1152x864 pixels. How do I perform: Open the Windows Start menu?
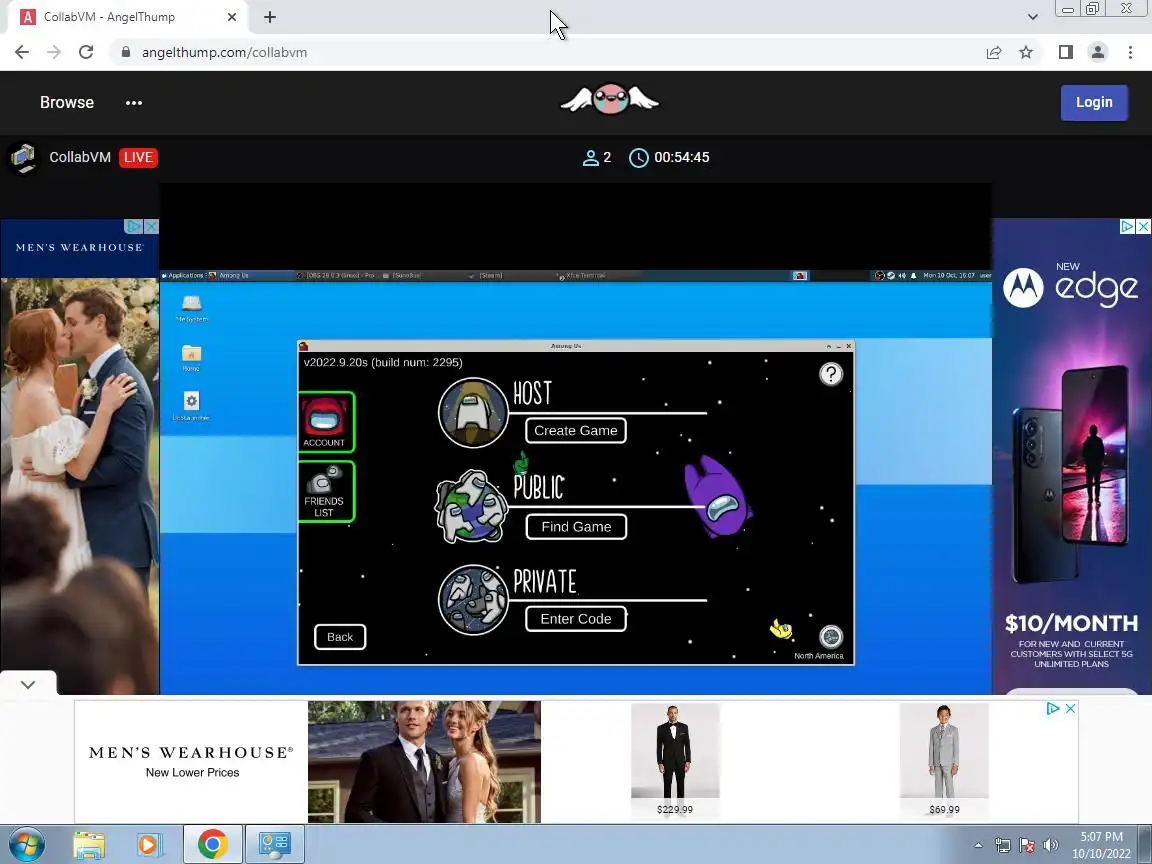[x=26, y=844]
